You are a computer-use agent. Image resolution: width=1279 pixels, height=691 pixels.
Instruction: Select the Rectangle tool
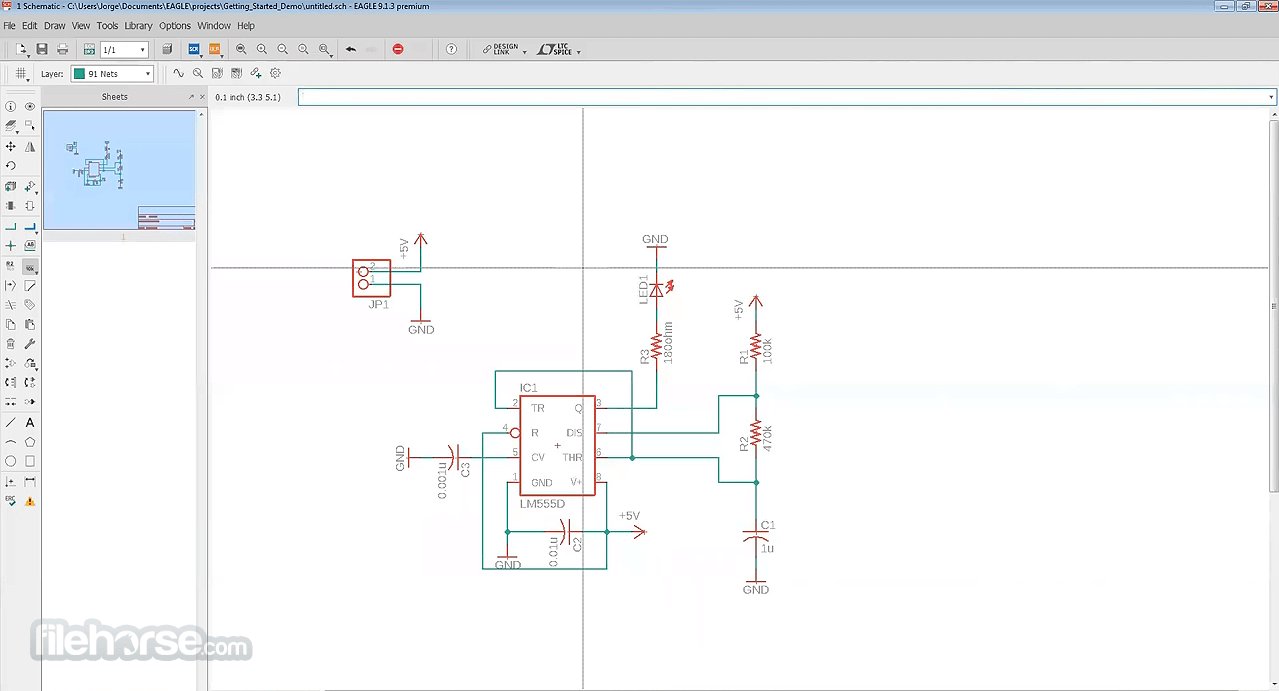pyautogui.click(x=30, y=462)
